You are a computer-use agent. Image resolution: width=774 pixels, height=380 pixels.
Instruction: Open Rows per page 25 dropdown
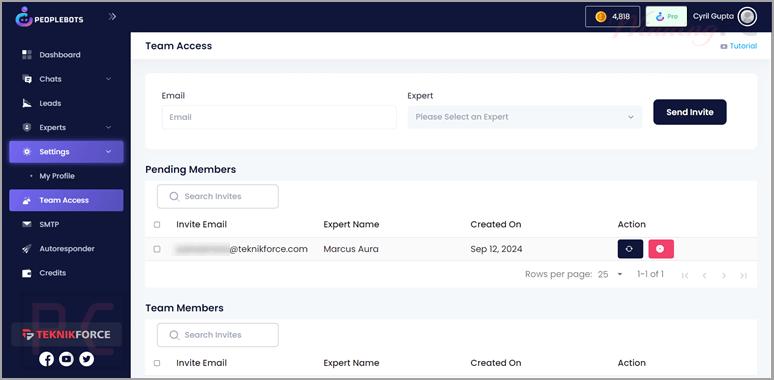pyautogui.click(x=611, y=274)
